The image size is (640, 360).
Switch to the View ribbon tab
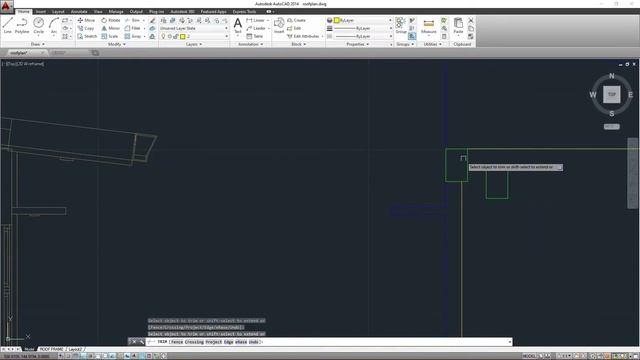pyautogui.click(x=98, y=11)
